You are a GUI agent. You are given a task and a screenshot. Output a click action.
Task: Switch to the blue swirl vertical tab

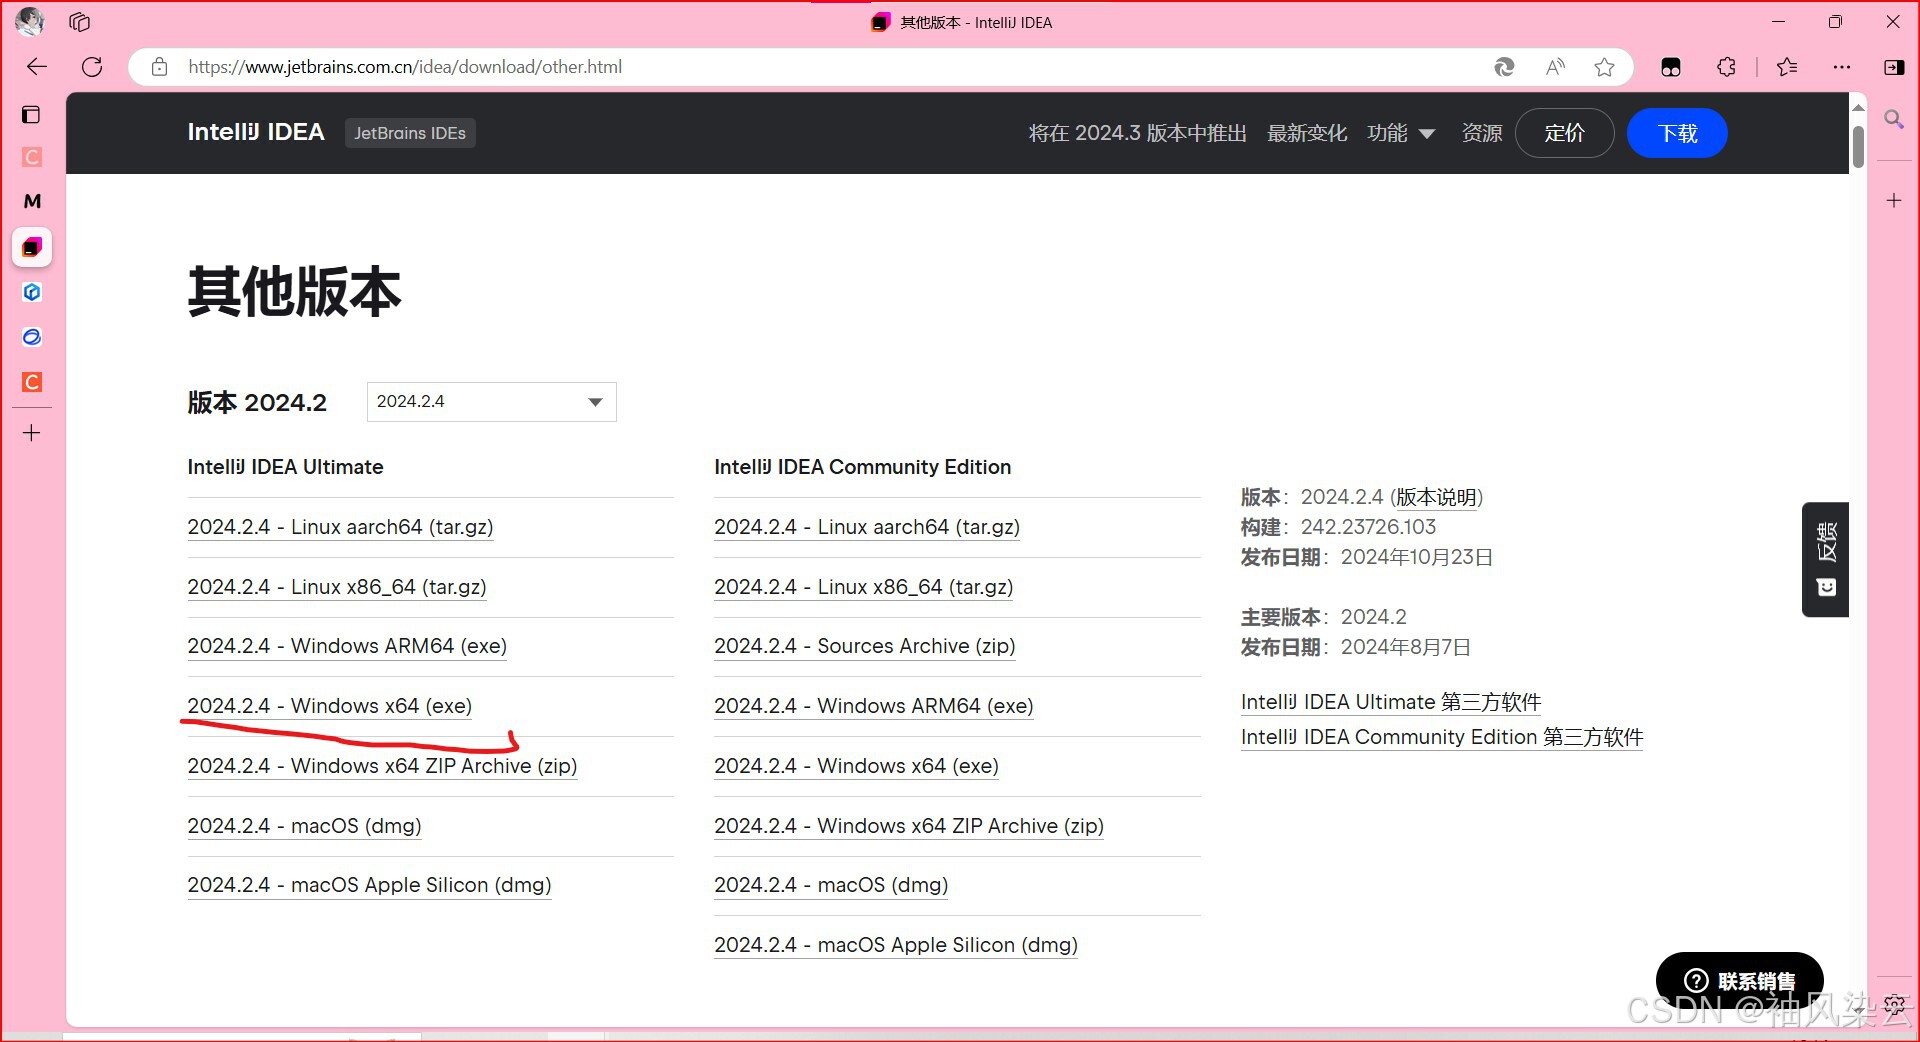pyautogui.click(x=32, y=337)
